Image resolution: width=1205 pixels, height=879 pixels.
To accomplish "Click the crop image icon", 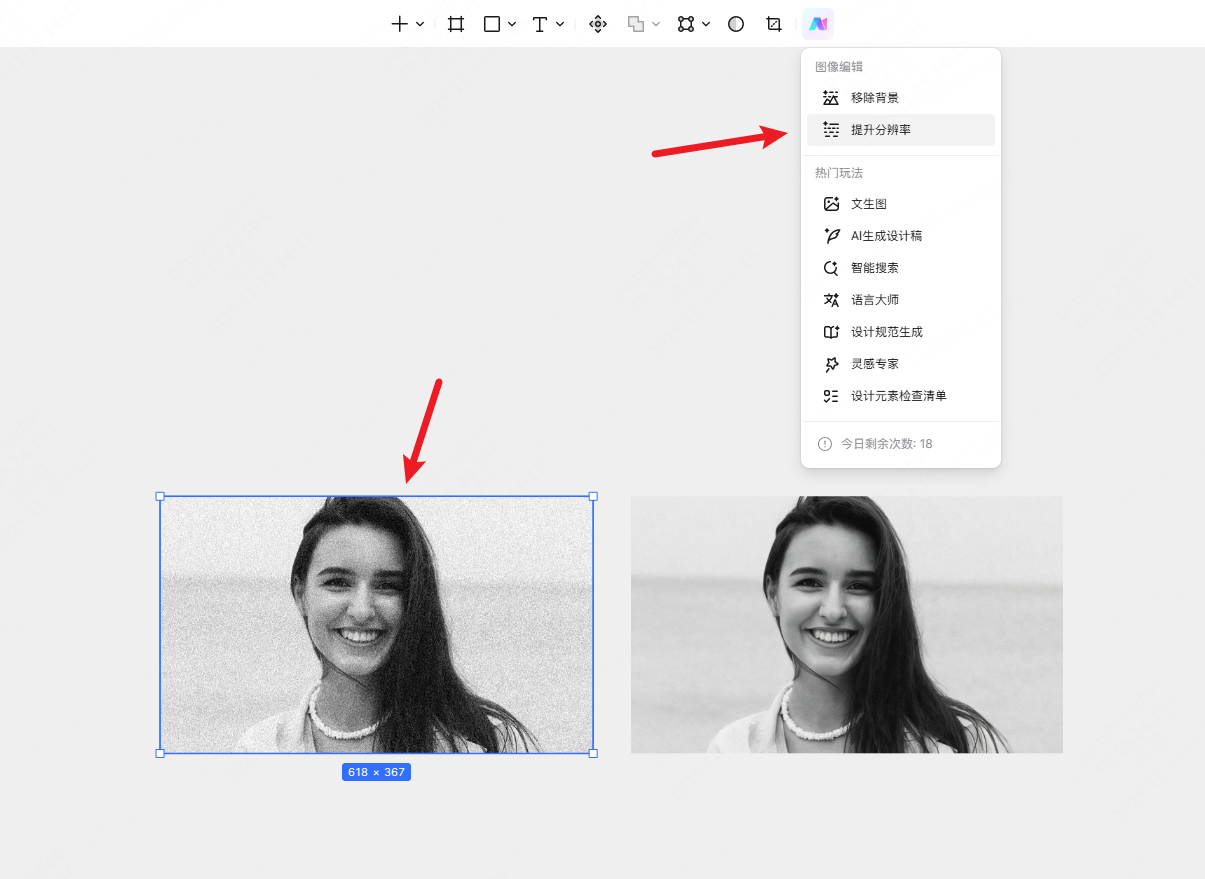I will 773,24.
